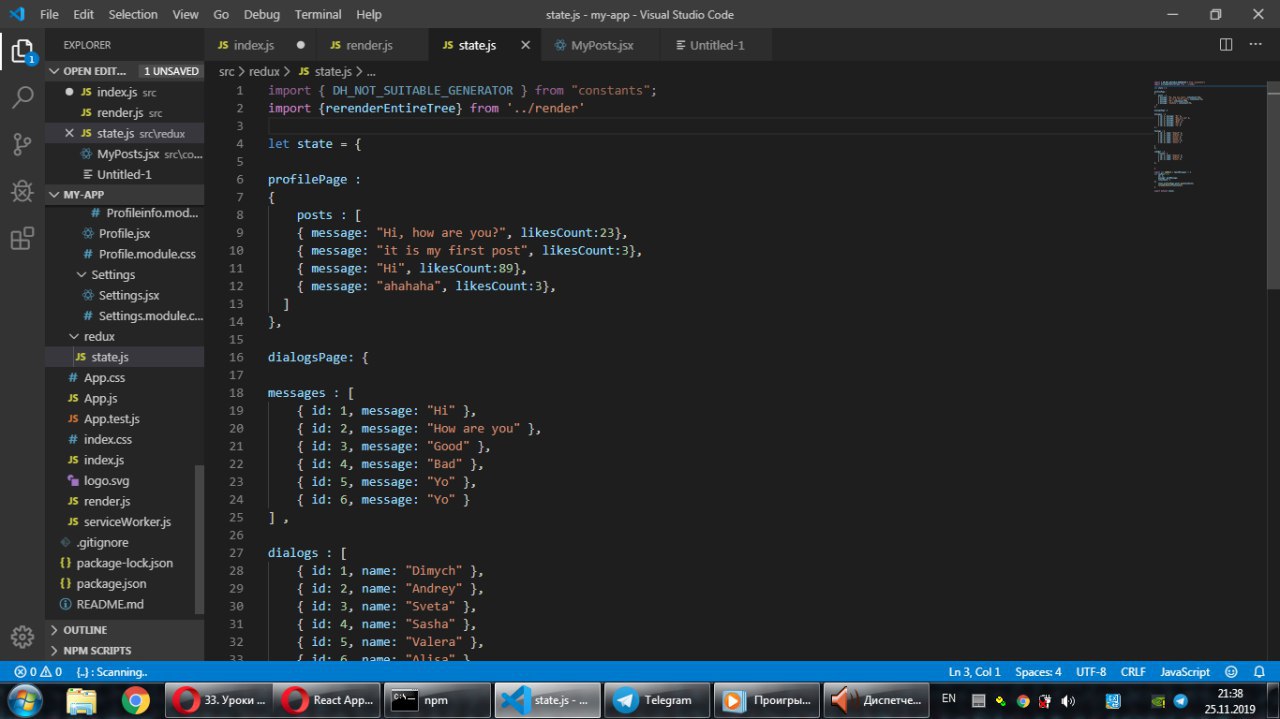Switch to the MyPosts.jsx tab
1280x719 pixels.
[x=601, y=45]
